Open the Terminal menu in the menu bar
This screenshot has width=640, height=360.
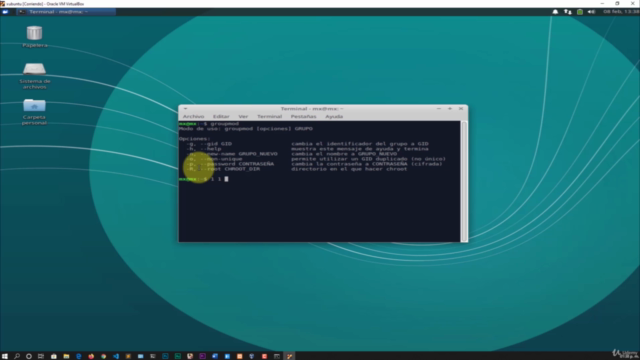(x=269, y=116)
